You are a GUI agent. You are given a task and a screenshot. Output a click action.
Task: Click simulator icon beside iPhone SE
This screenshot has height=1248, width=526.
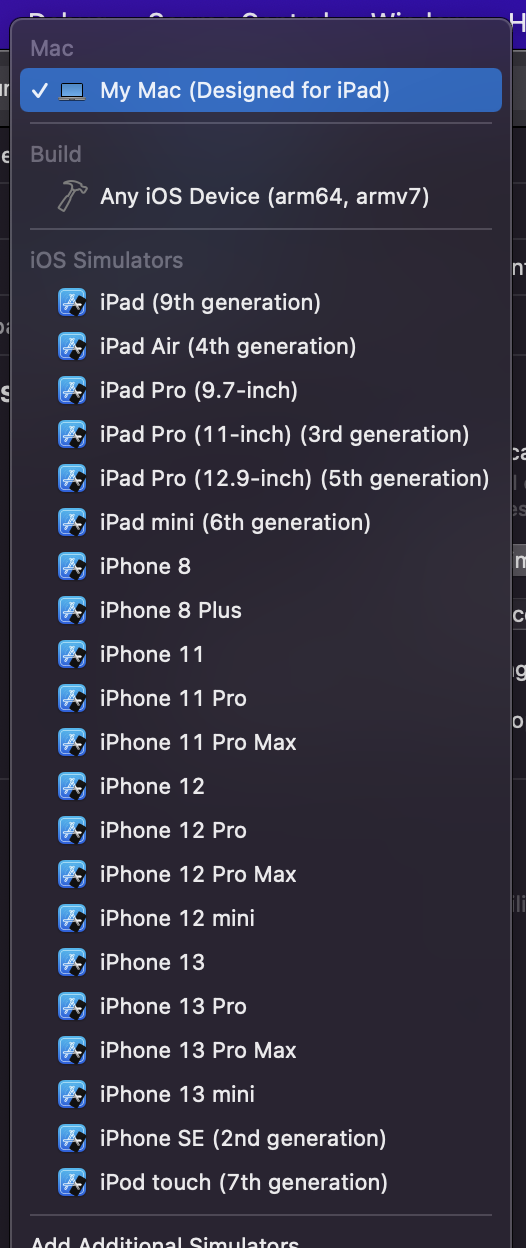coord(72,1138)
